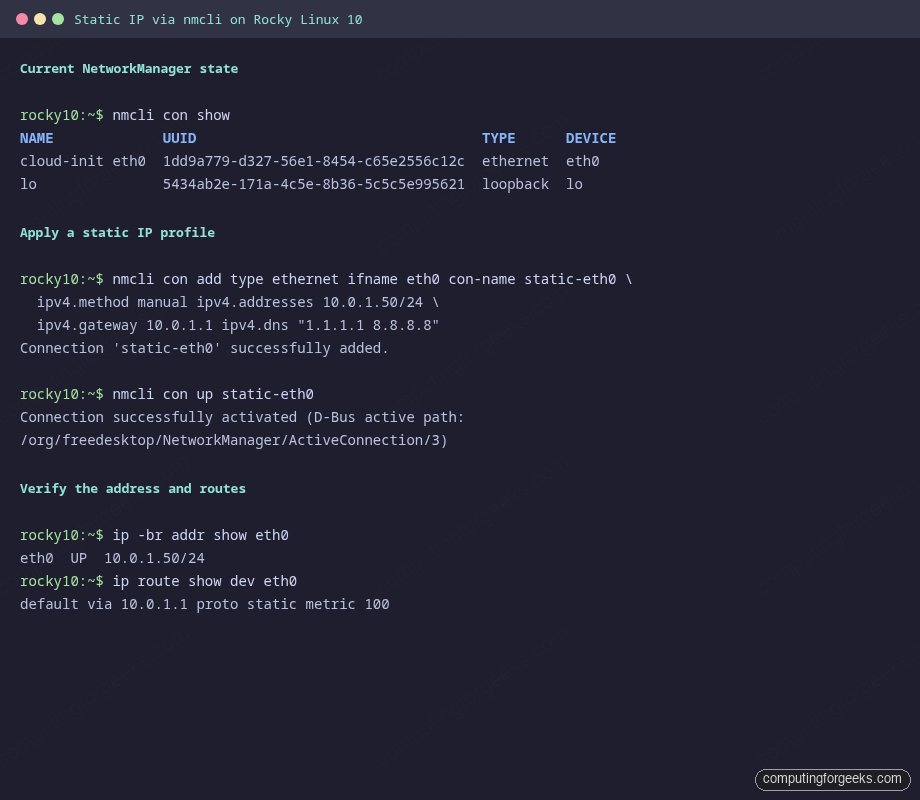Viewport: 920px width, 800px height.
Task: Select the default gateway route output line
Action: click(204, 604)
